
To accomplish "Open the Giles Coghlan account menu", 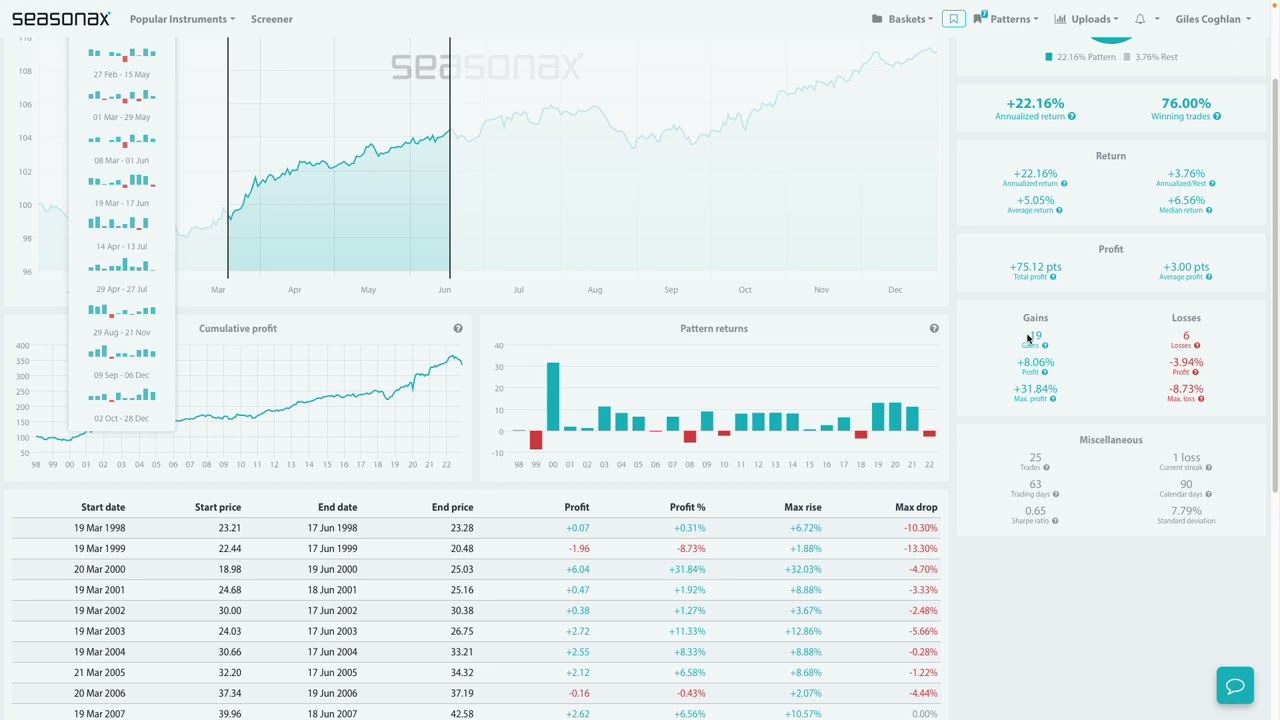I will pyautogui.click(x=1213, y=19).
